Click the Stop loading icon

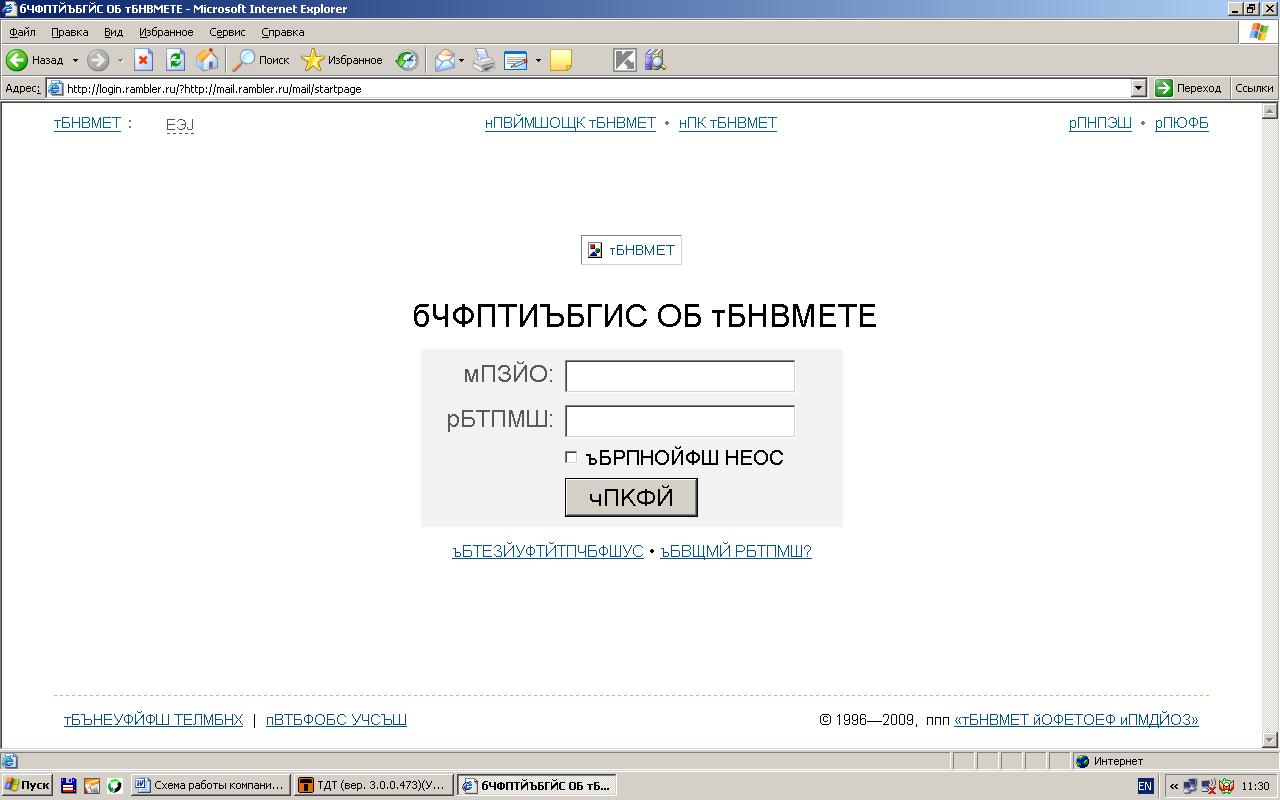[x=143, y=60]
